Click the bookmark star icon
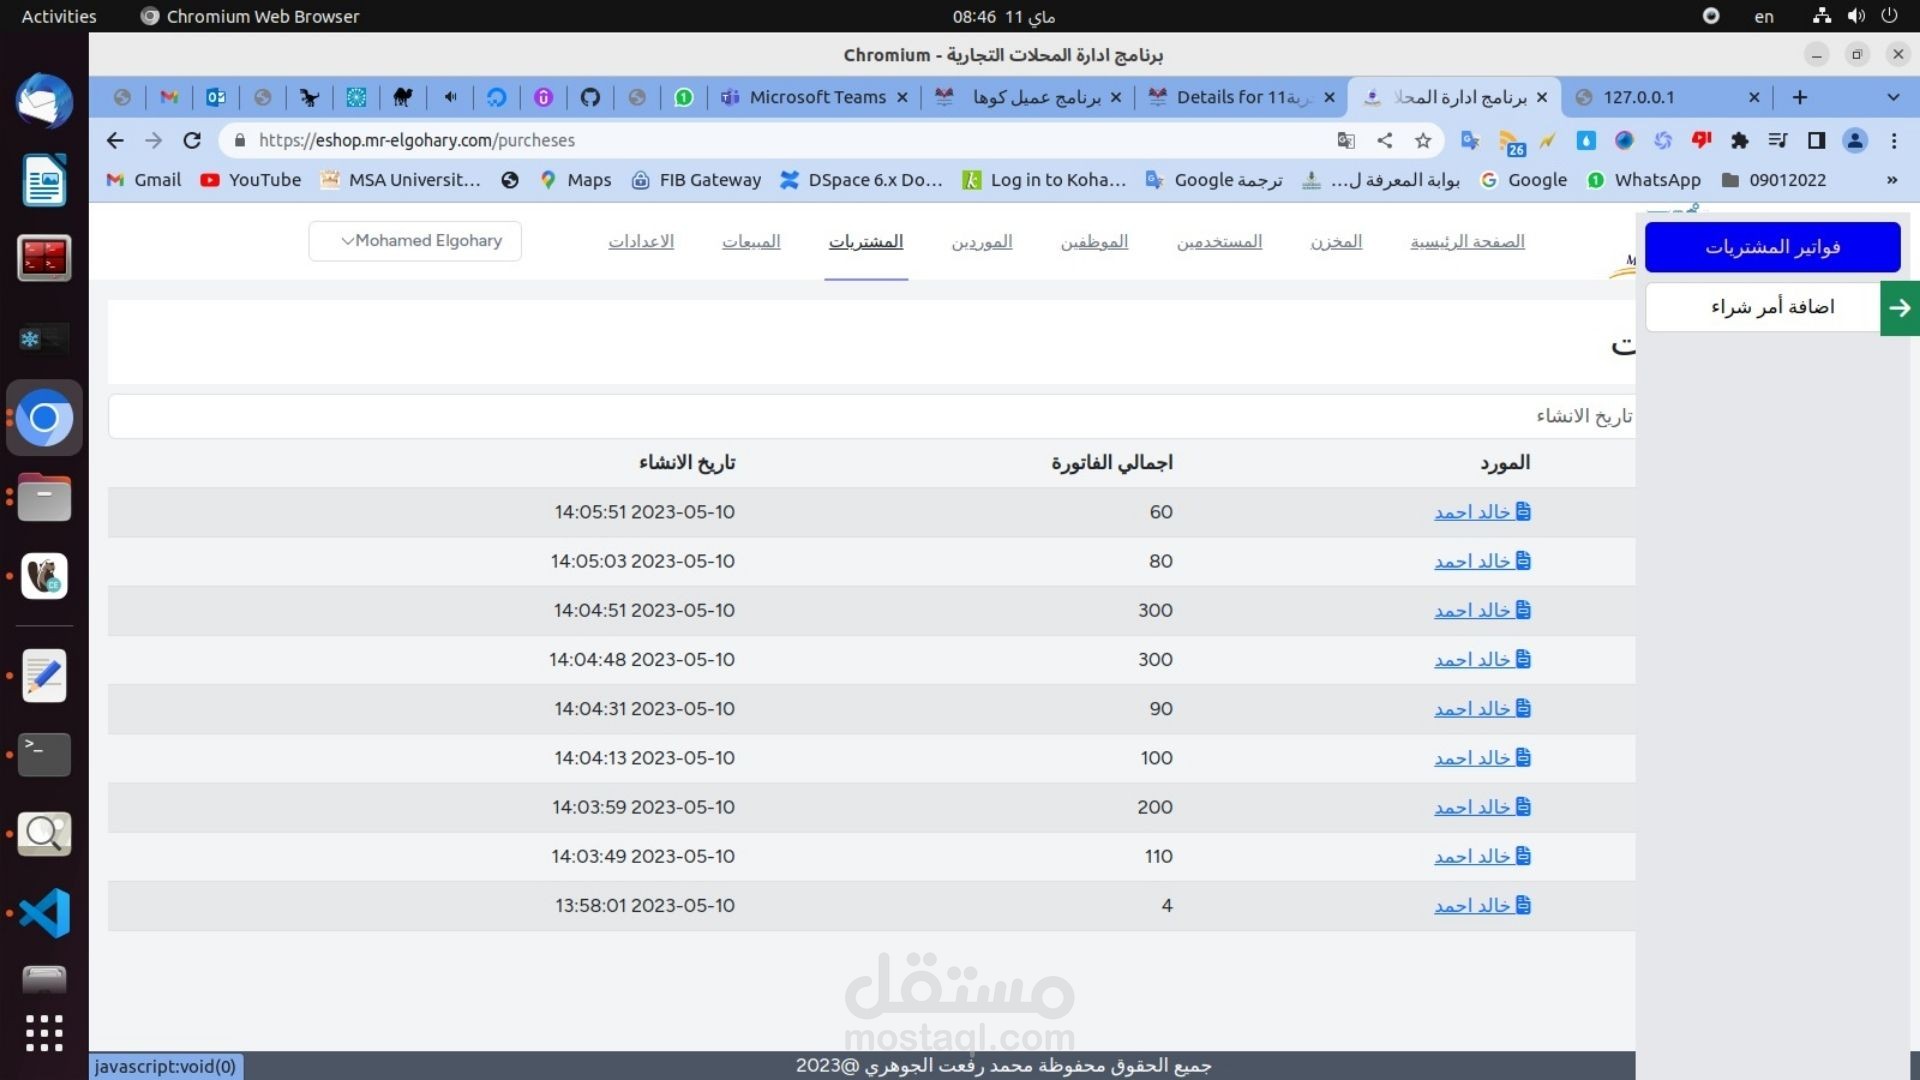The height and width of the screenshot is (1080, 1920). point(1423,141)
